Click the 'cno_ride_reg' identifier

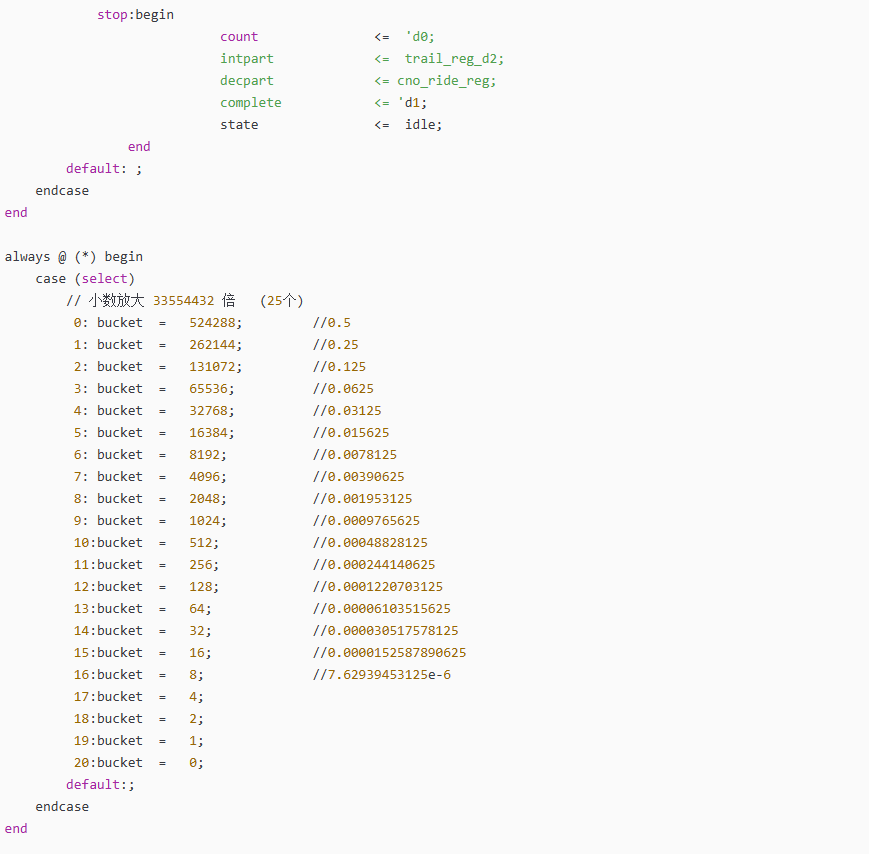445,81
